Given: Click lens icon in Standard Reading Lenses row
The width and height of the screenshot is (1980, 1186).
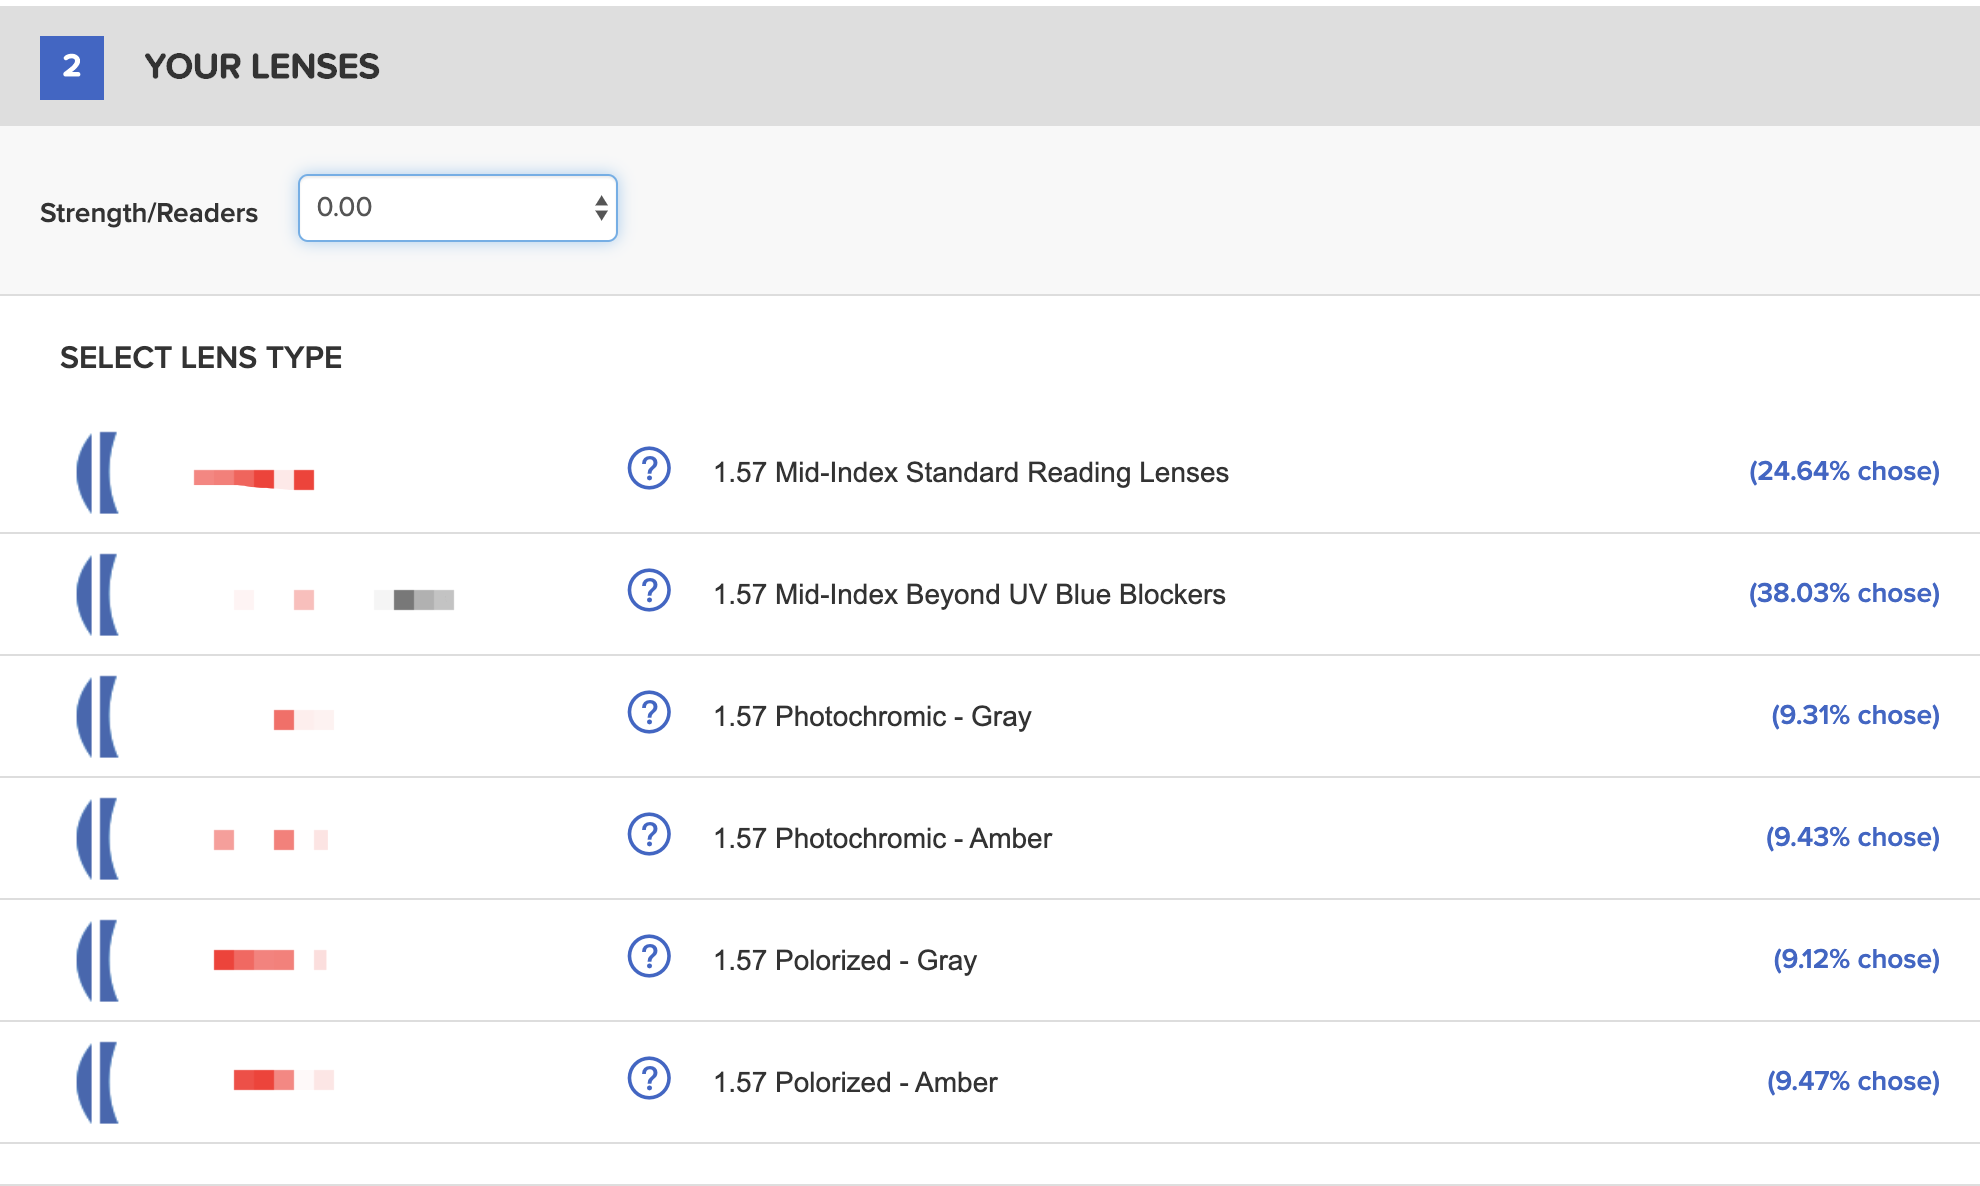Looking at the screenshot, I should pos(98,473).
